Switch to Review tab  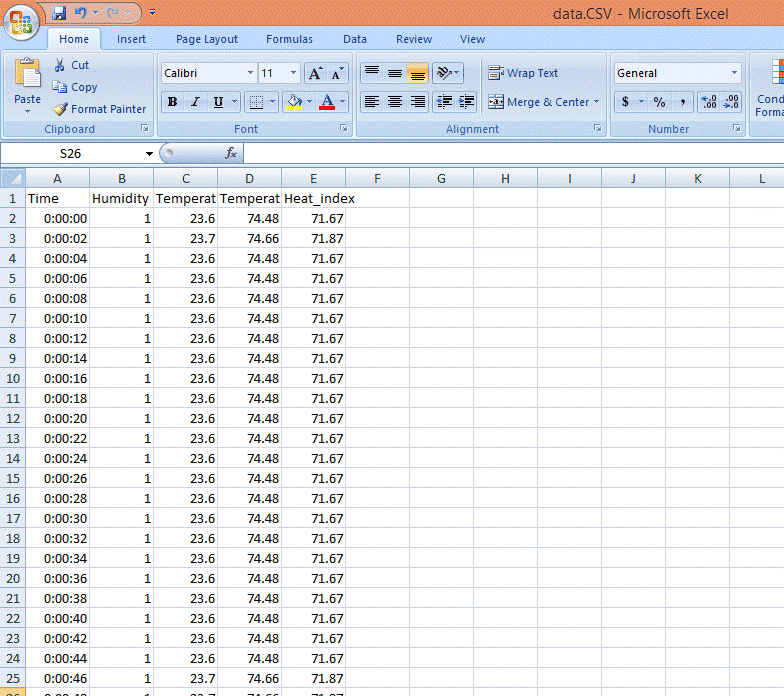tap(414, 39)
